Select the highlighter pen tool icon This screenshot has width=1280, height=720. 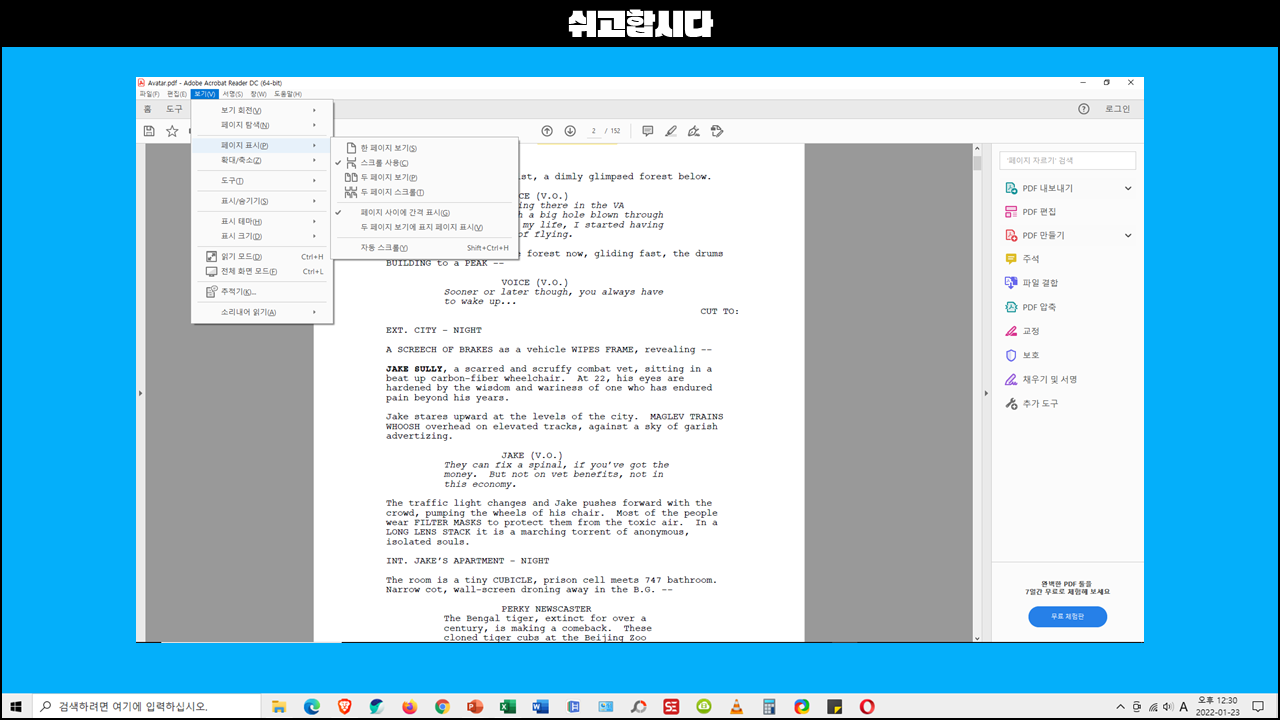(671, 131)
